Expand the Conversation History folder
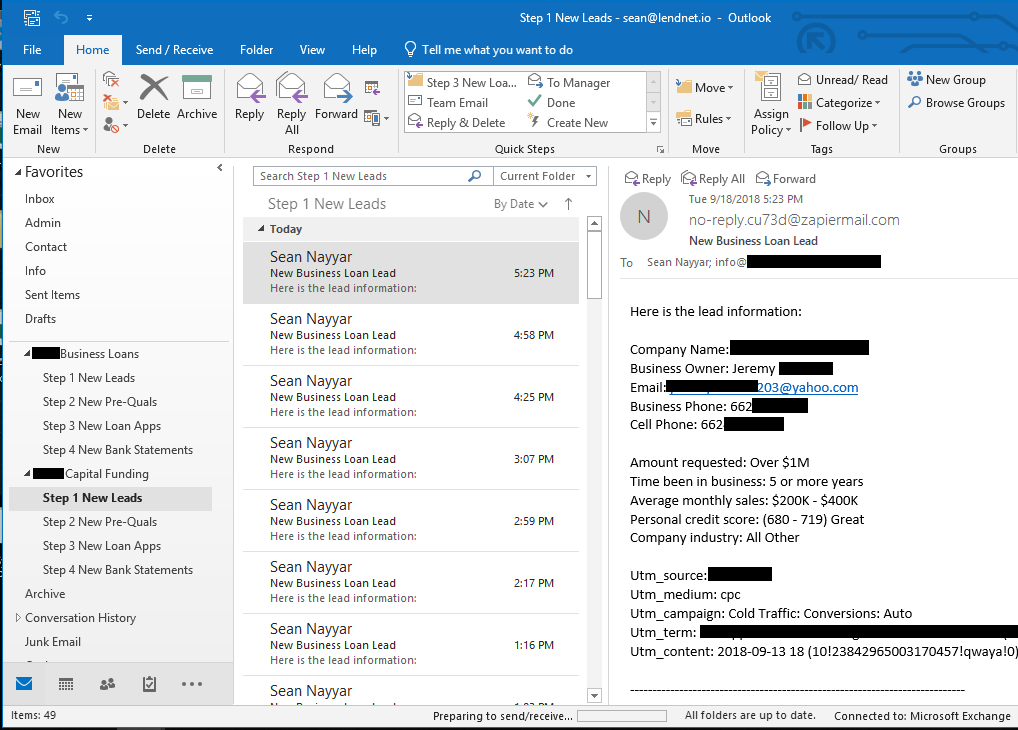Image resolution: width=1018 pixels, height=730 pixels. pyautogui.click(x=18, y=618)
